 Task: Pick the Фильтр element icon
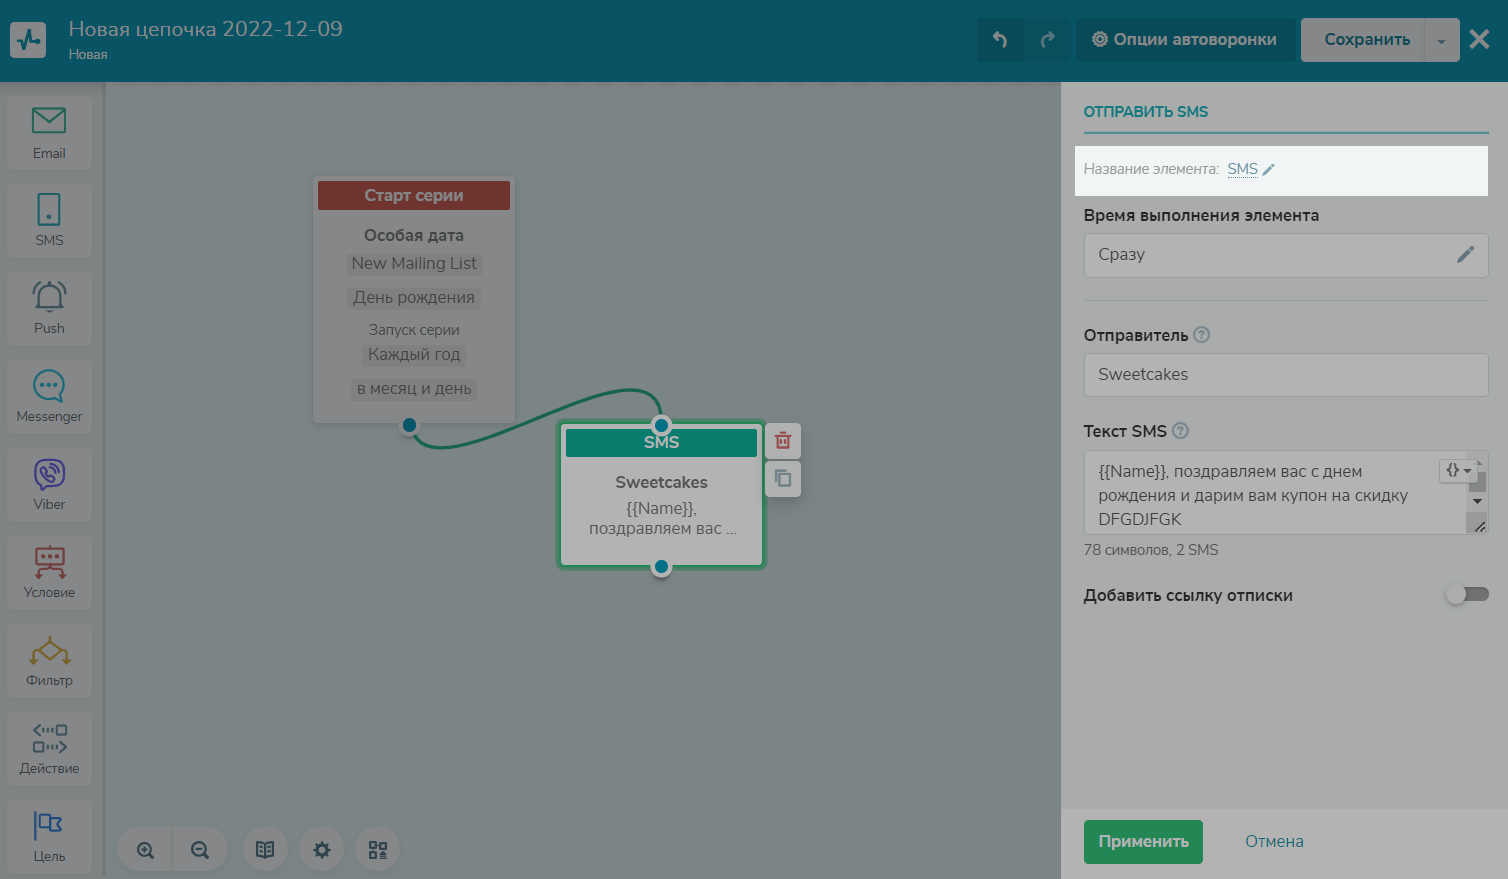click(49, 660)
